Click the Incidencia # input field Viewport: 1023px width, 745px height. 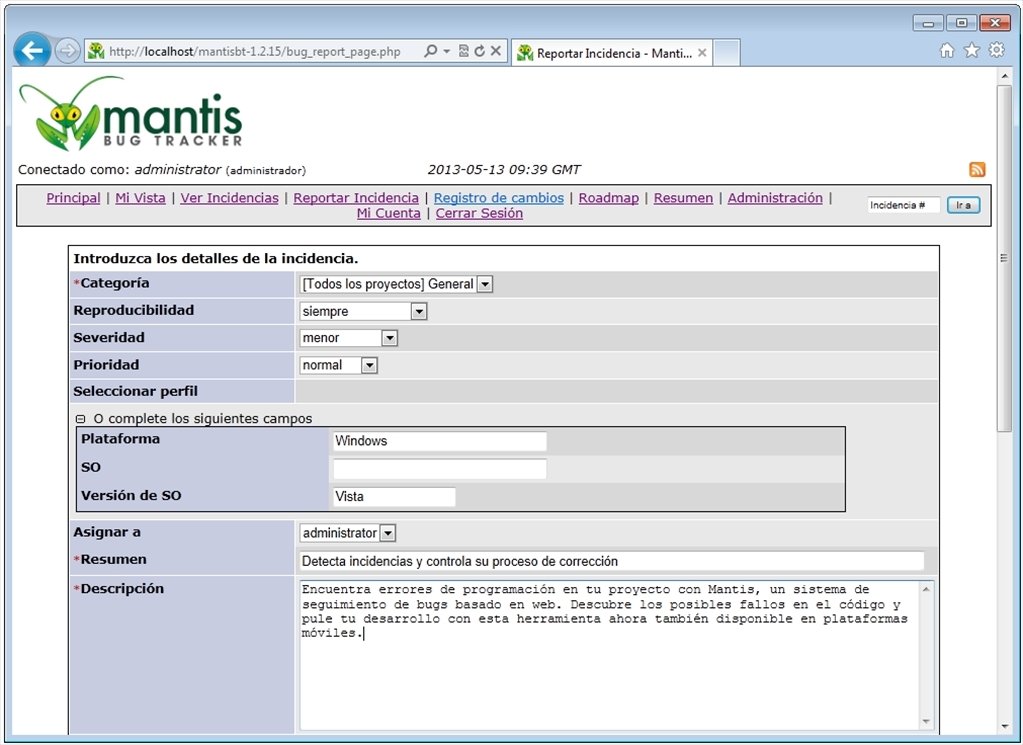coord(904,205)
